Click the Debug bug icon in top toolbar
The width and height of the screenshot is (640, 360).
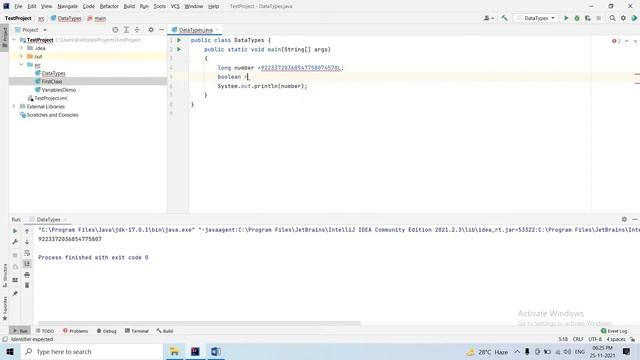[577, 18]
